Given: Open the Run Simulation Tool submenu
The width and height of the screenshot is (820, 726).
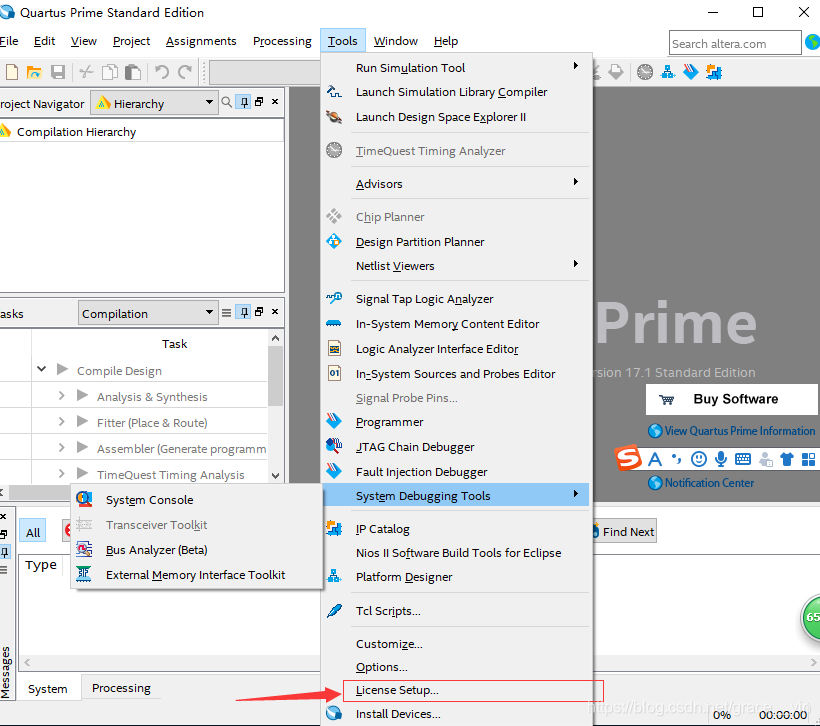Looking at the screenshot, I should 456,67.
